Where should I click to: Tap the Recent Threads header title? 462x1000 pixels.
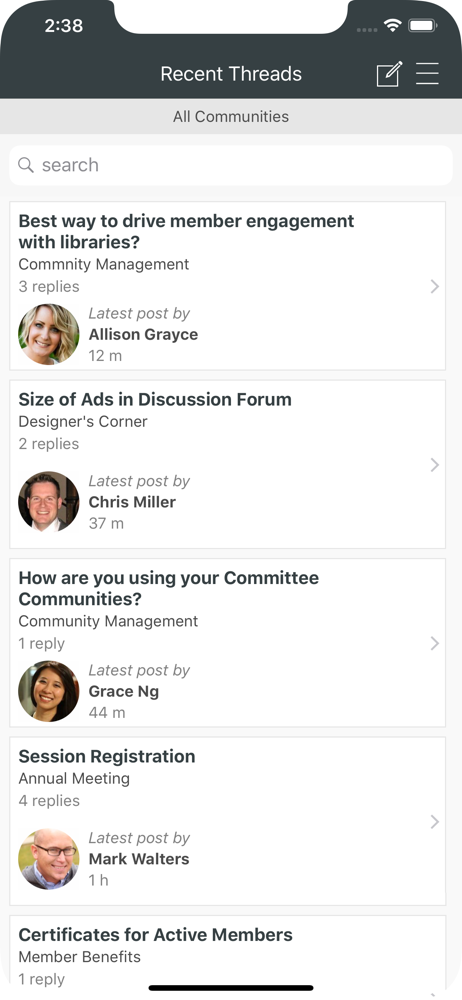coord(231,74)
